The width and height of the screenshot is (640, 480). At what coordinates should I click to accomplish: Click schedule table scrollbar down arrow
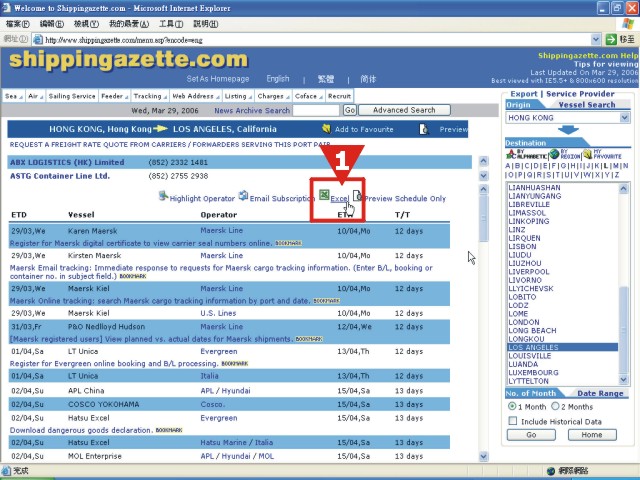pyautogui.click(x=483, y=456)
